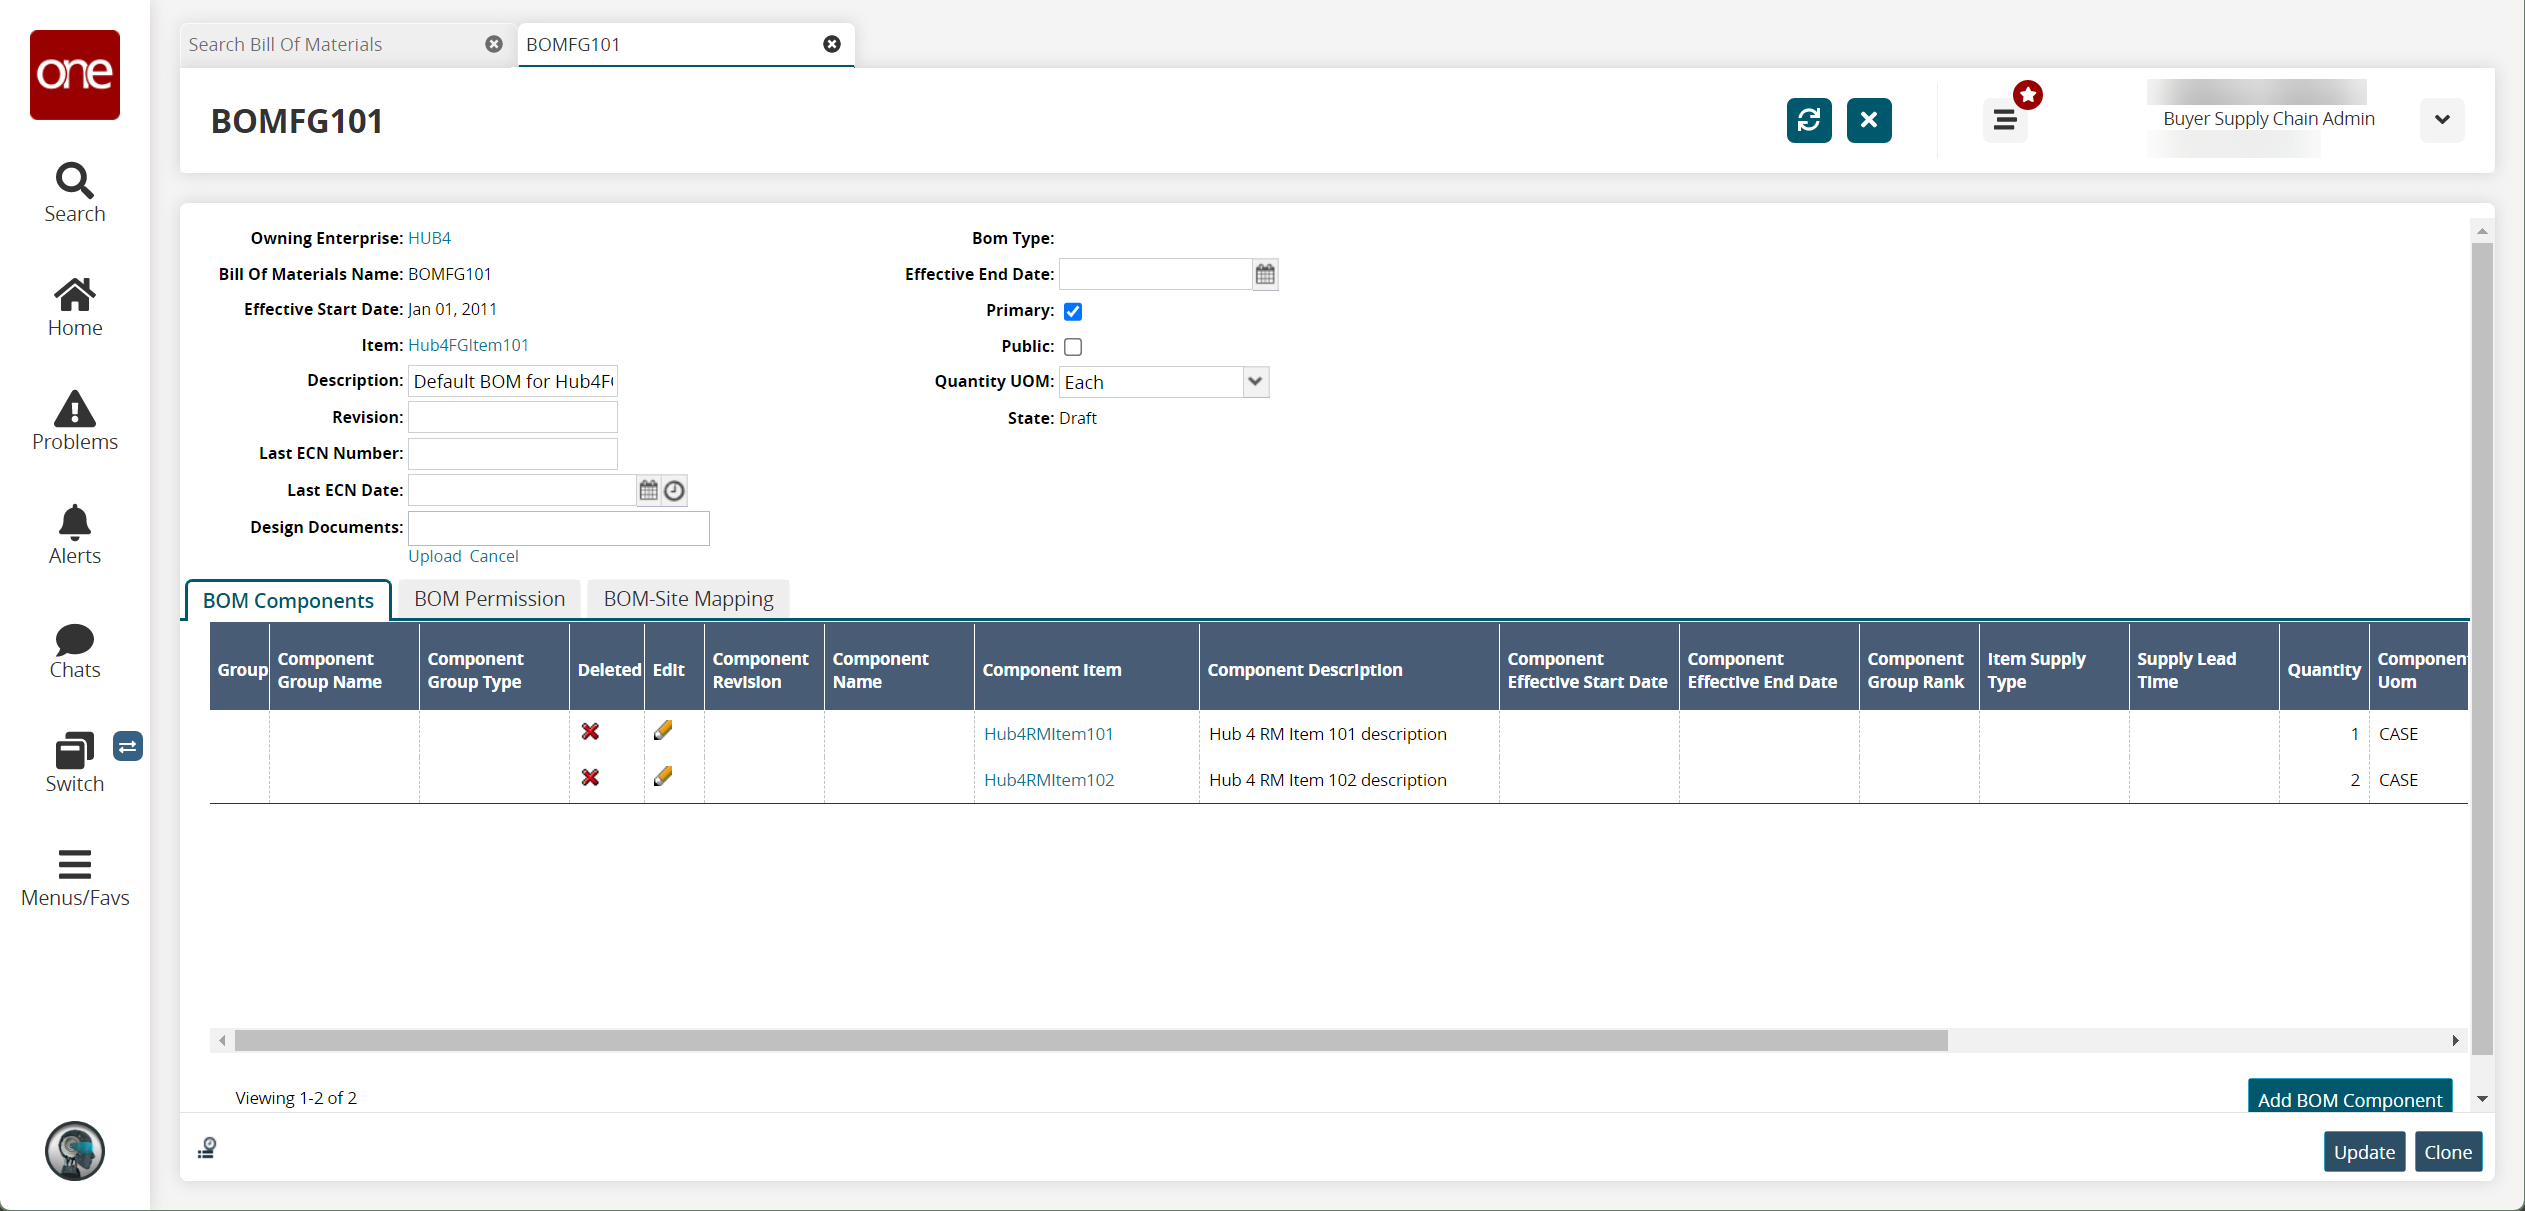The image size is (2525, 1211).
Task: Open the Buyer Supply Chain Admin dropdown
Action: [x=2443, y=118]
